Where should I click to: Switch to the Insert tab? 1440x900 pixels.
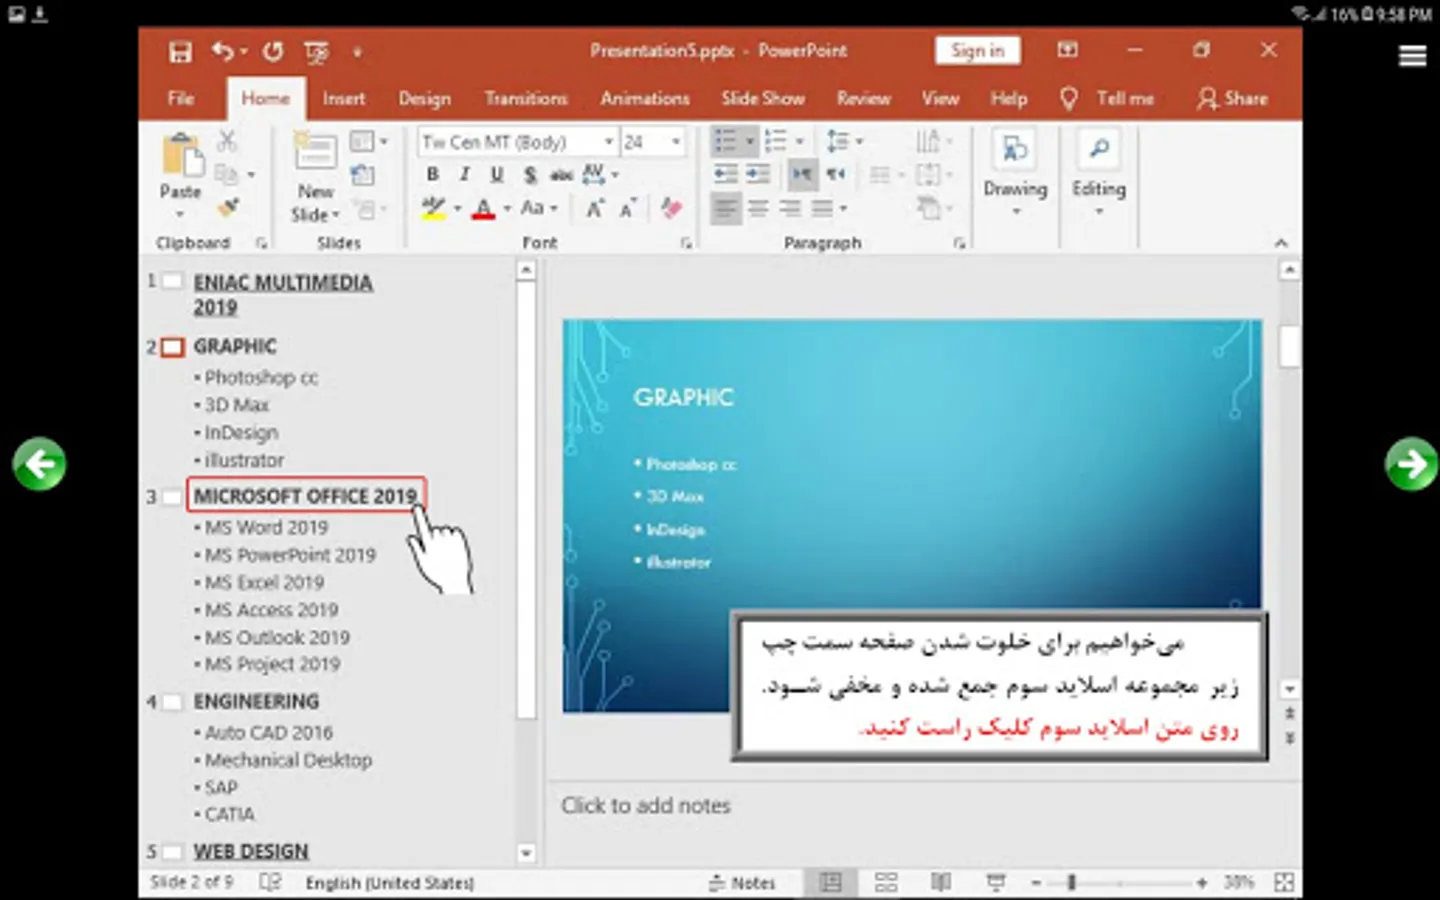pyautogui.click(x=343, y=98)
